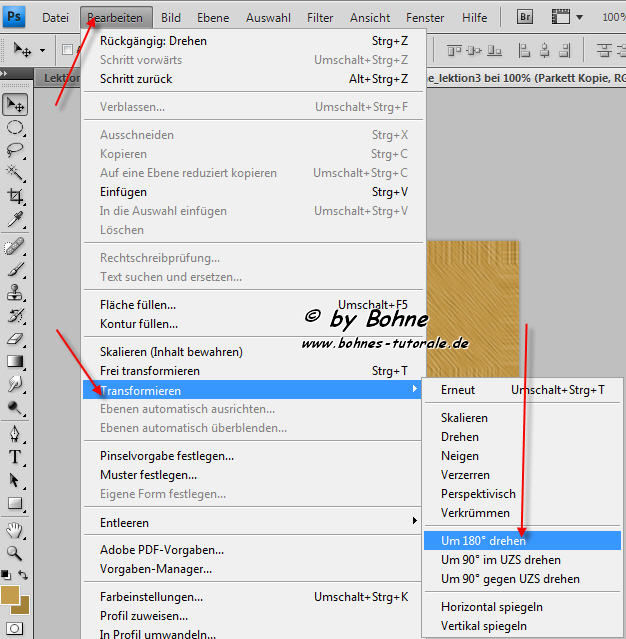The width and height of the screenshot is (626, 639).
Task: Select the Hand tool
Action: [16, 529]
